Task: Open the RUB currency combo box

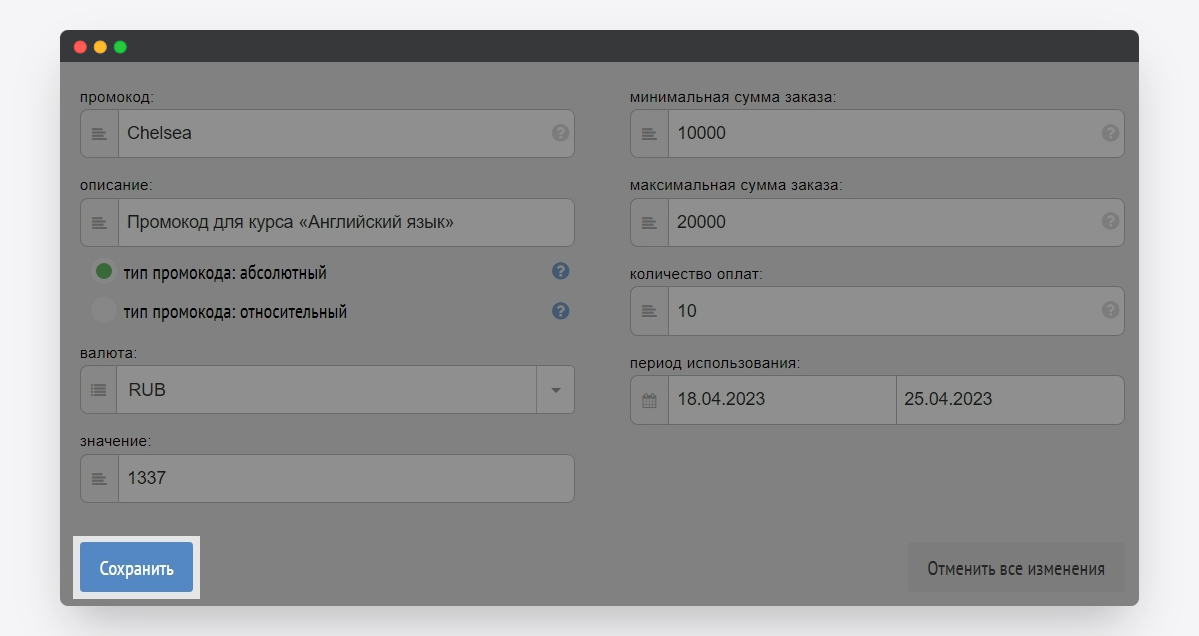Action: [x=325, y=390]
